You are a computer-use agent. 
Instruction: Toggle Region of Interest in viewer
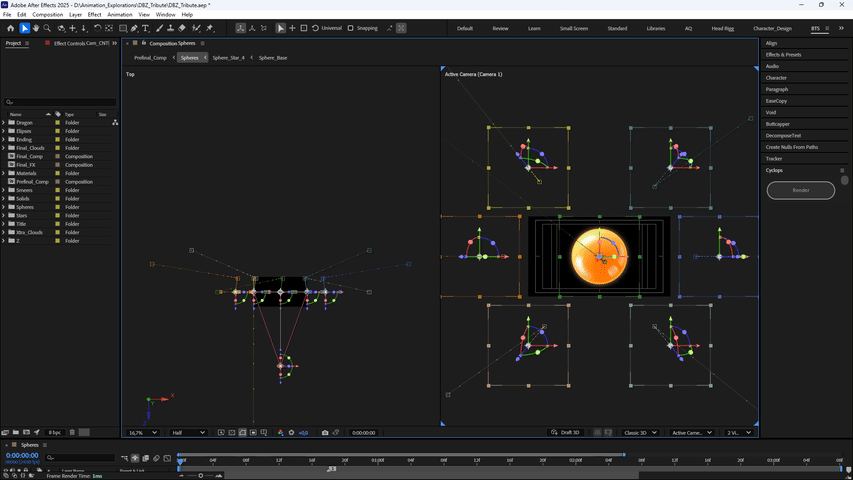point(253,433)
